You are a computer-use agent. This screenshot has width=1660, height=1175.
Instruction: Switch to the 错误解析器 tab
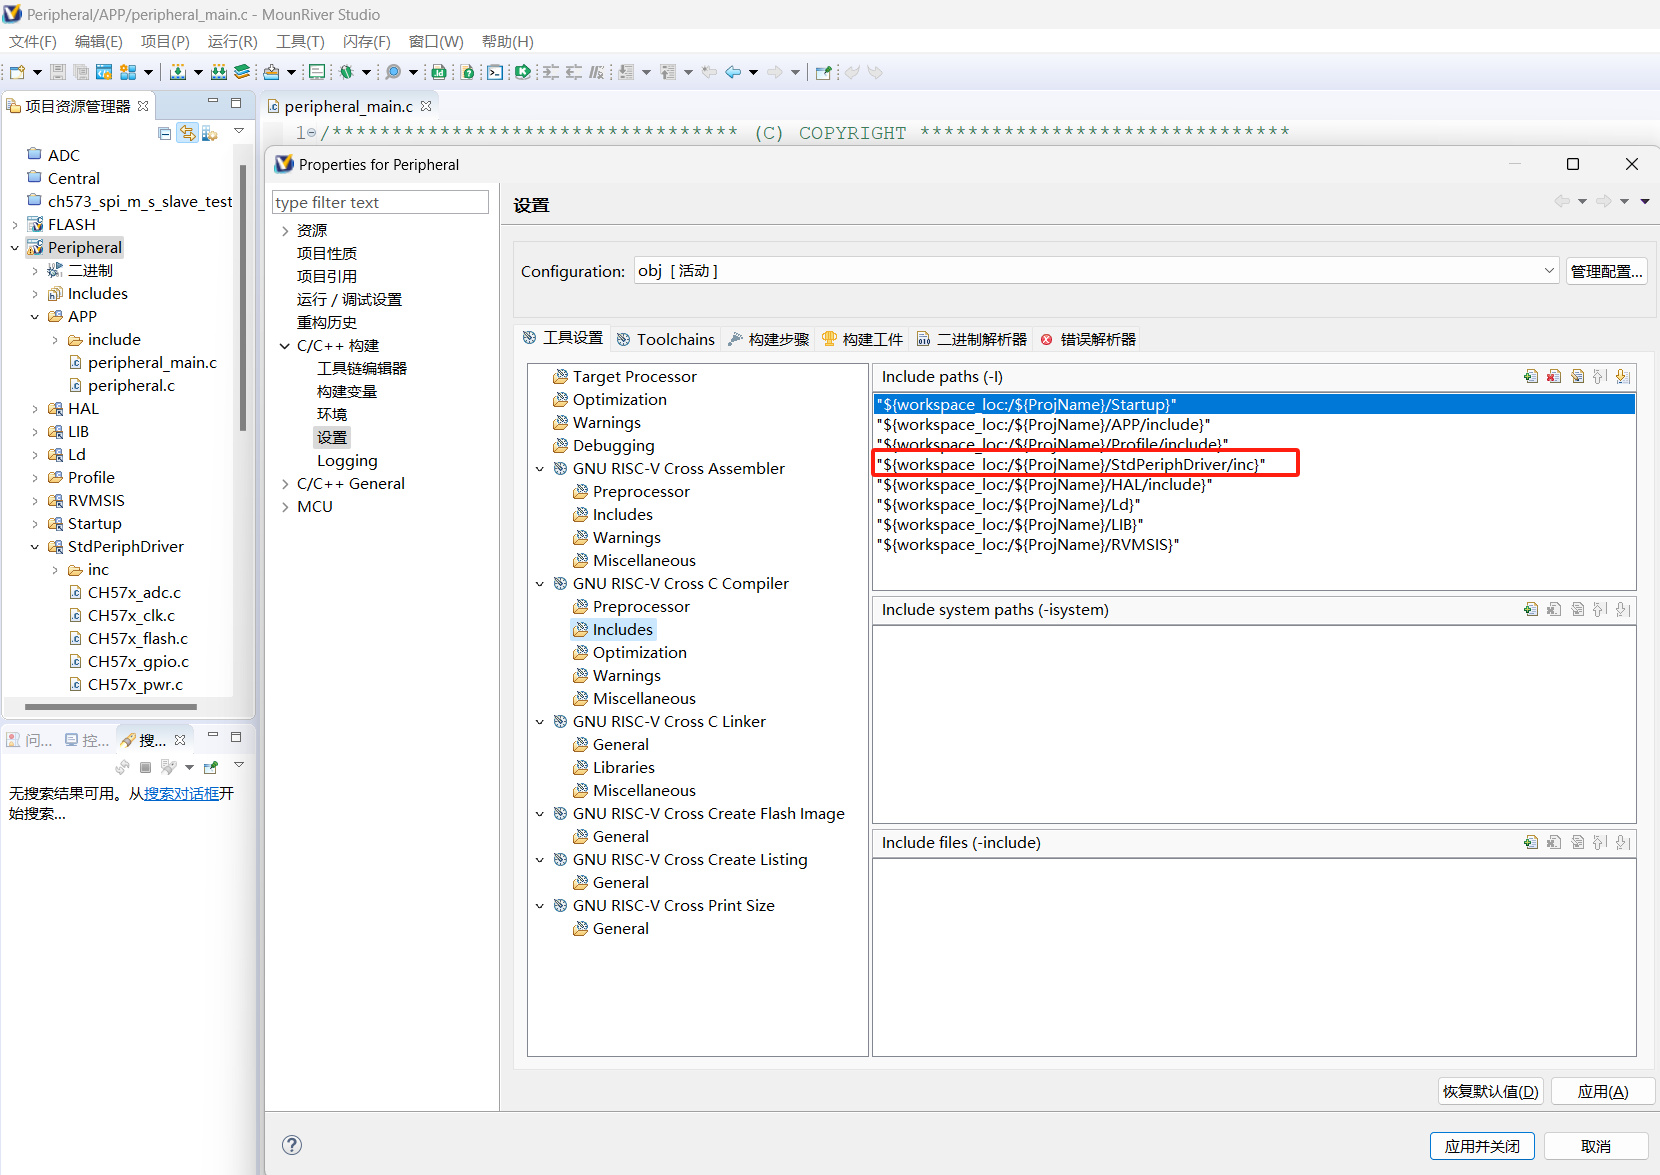(1088, 339)
